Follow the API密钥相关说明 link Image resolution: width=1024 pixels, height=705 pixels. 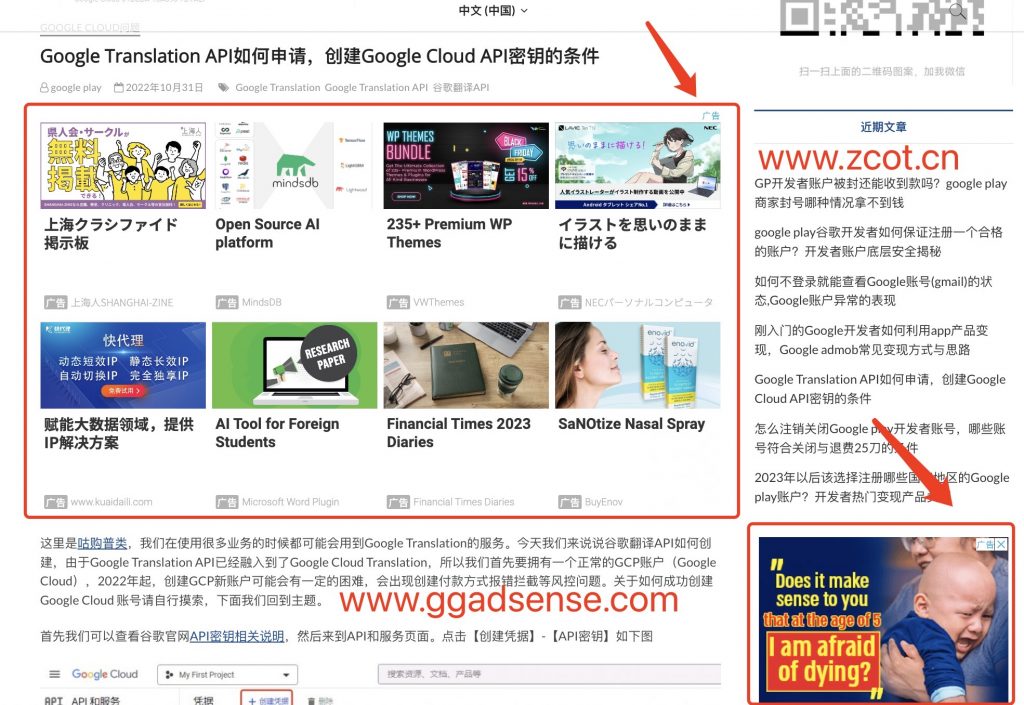click(236, 636)
